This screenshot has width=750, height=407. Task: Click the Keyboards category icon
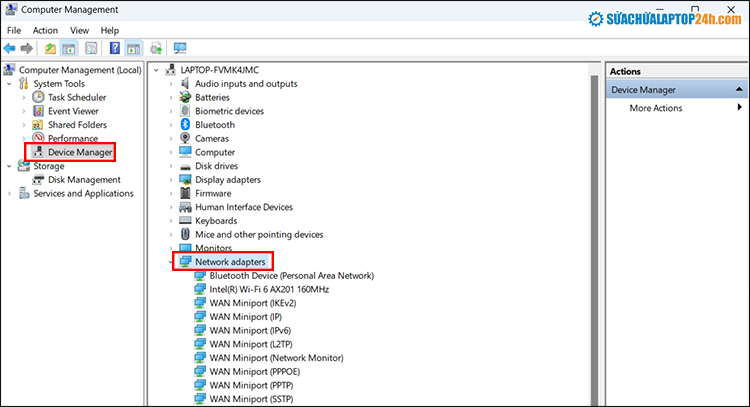pyautogui.click(x=185, y=220)
